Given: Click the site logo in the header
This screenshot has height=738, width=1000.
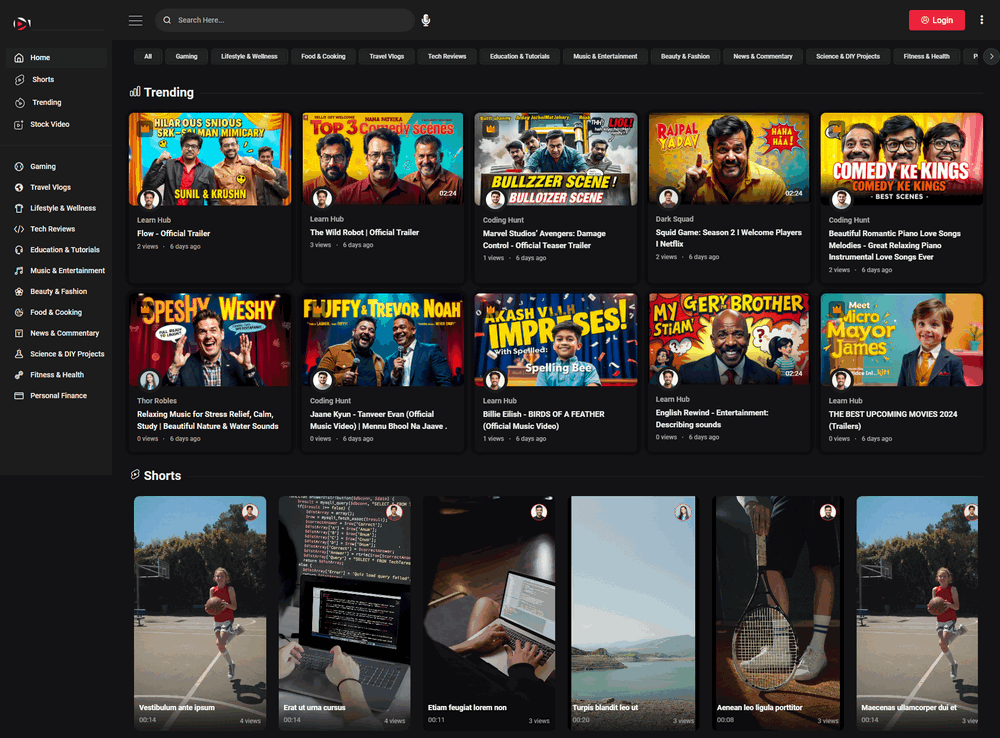Looking at the screenshot, I should 22,24.
